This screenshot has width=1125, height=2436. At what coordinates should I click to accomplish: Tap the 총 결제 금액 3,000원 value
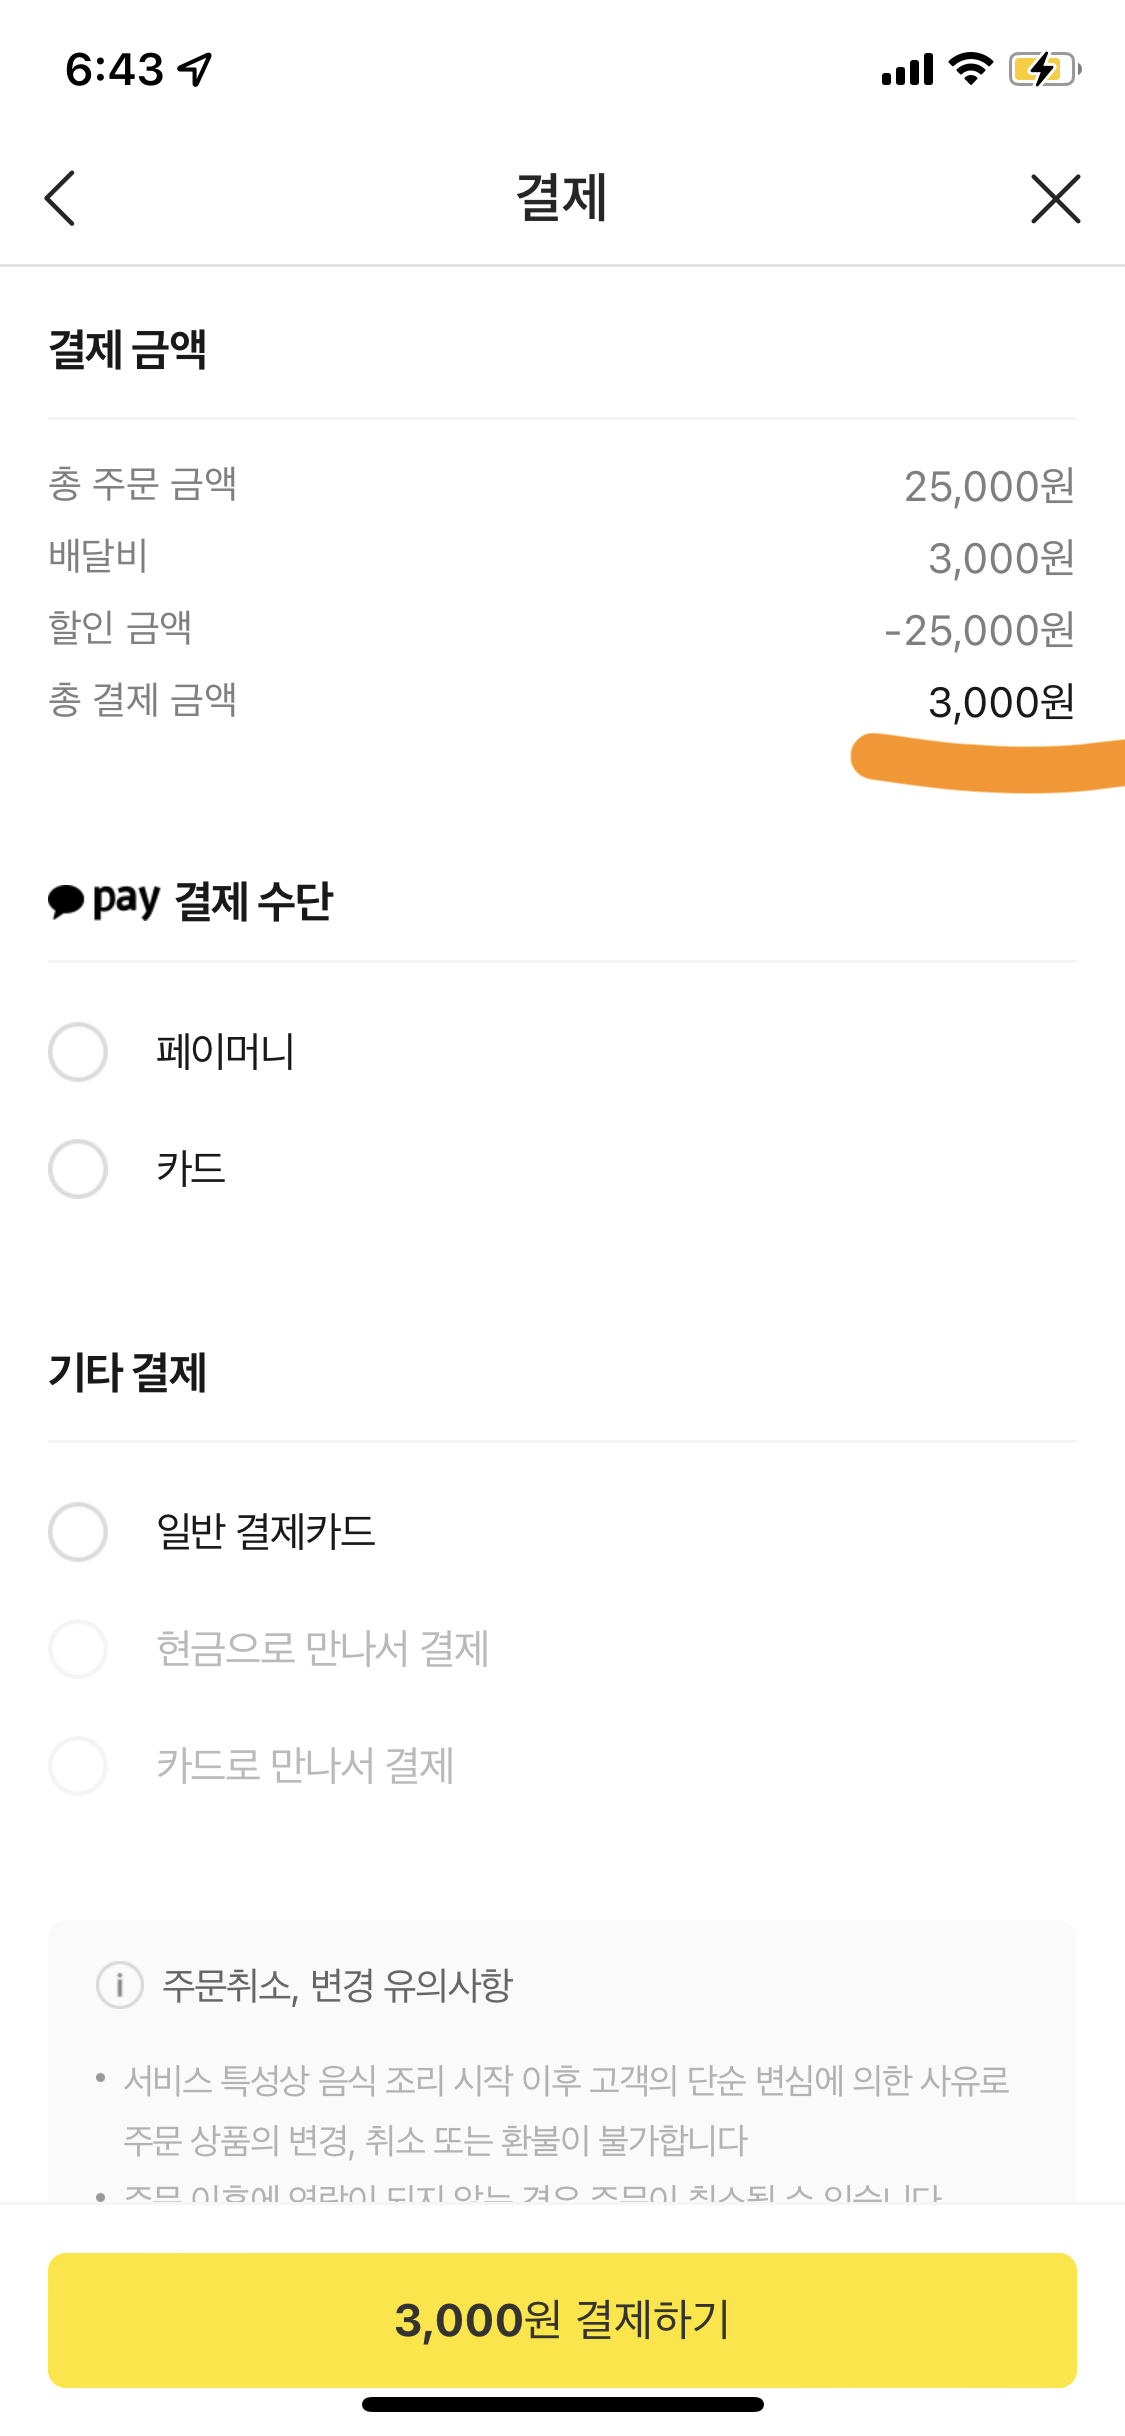pos(1001,702)
